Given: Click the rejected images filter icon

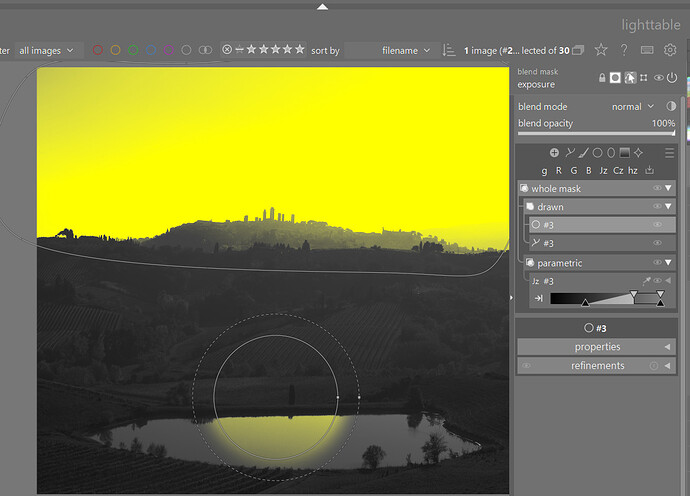Looking at the screenshot, I should (x=227, y=49).
